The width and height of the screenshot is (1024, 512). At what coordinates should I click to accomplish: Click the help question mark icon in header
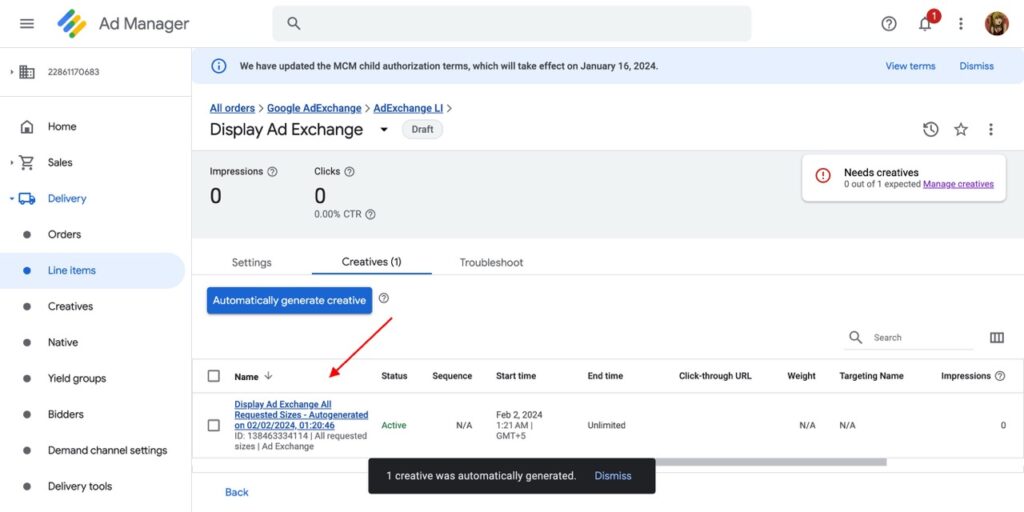889,24
